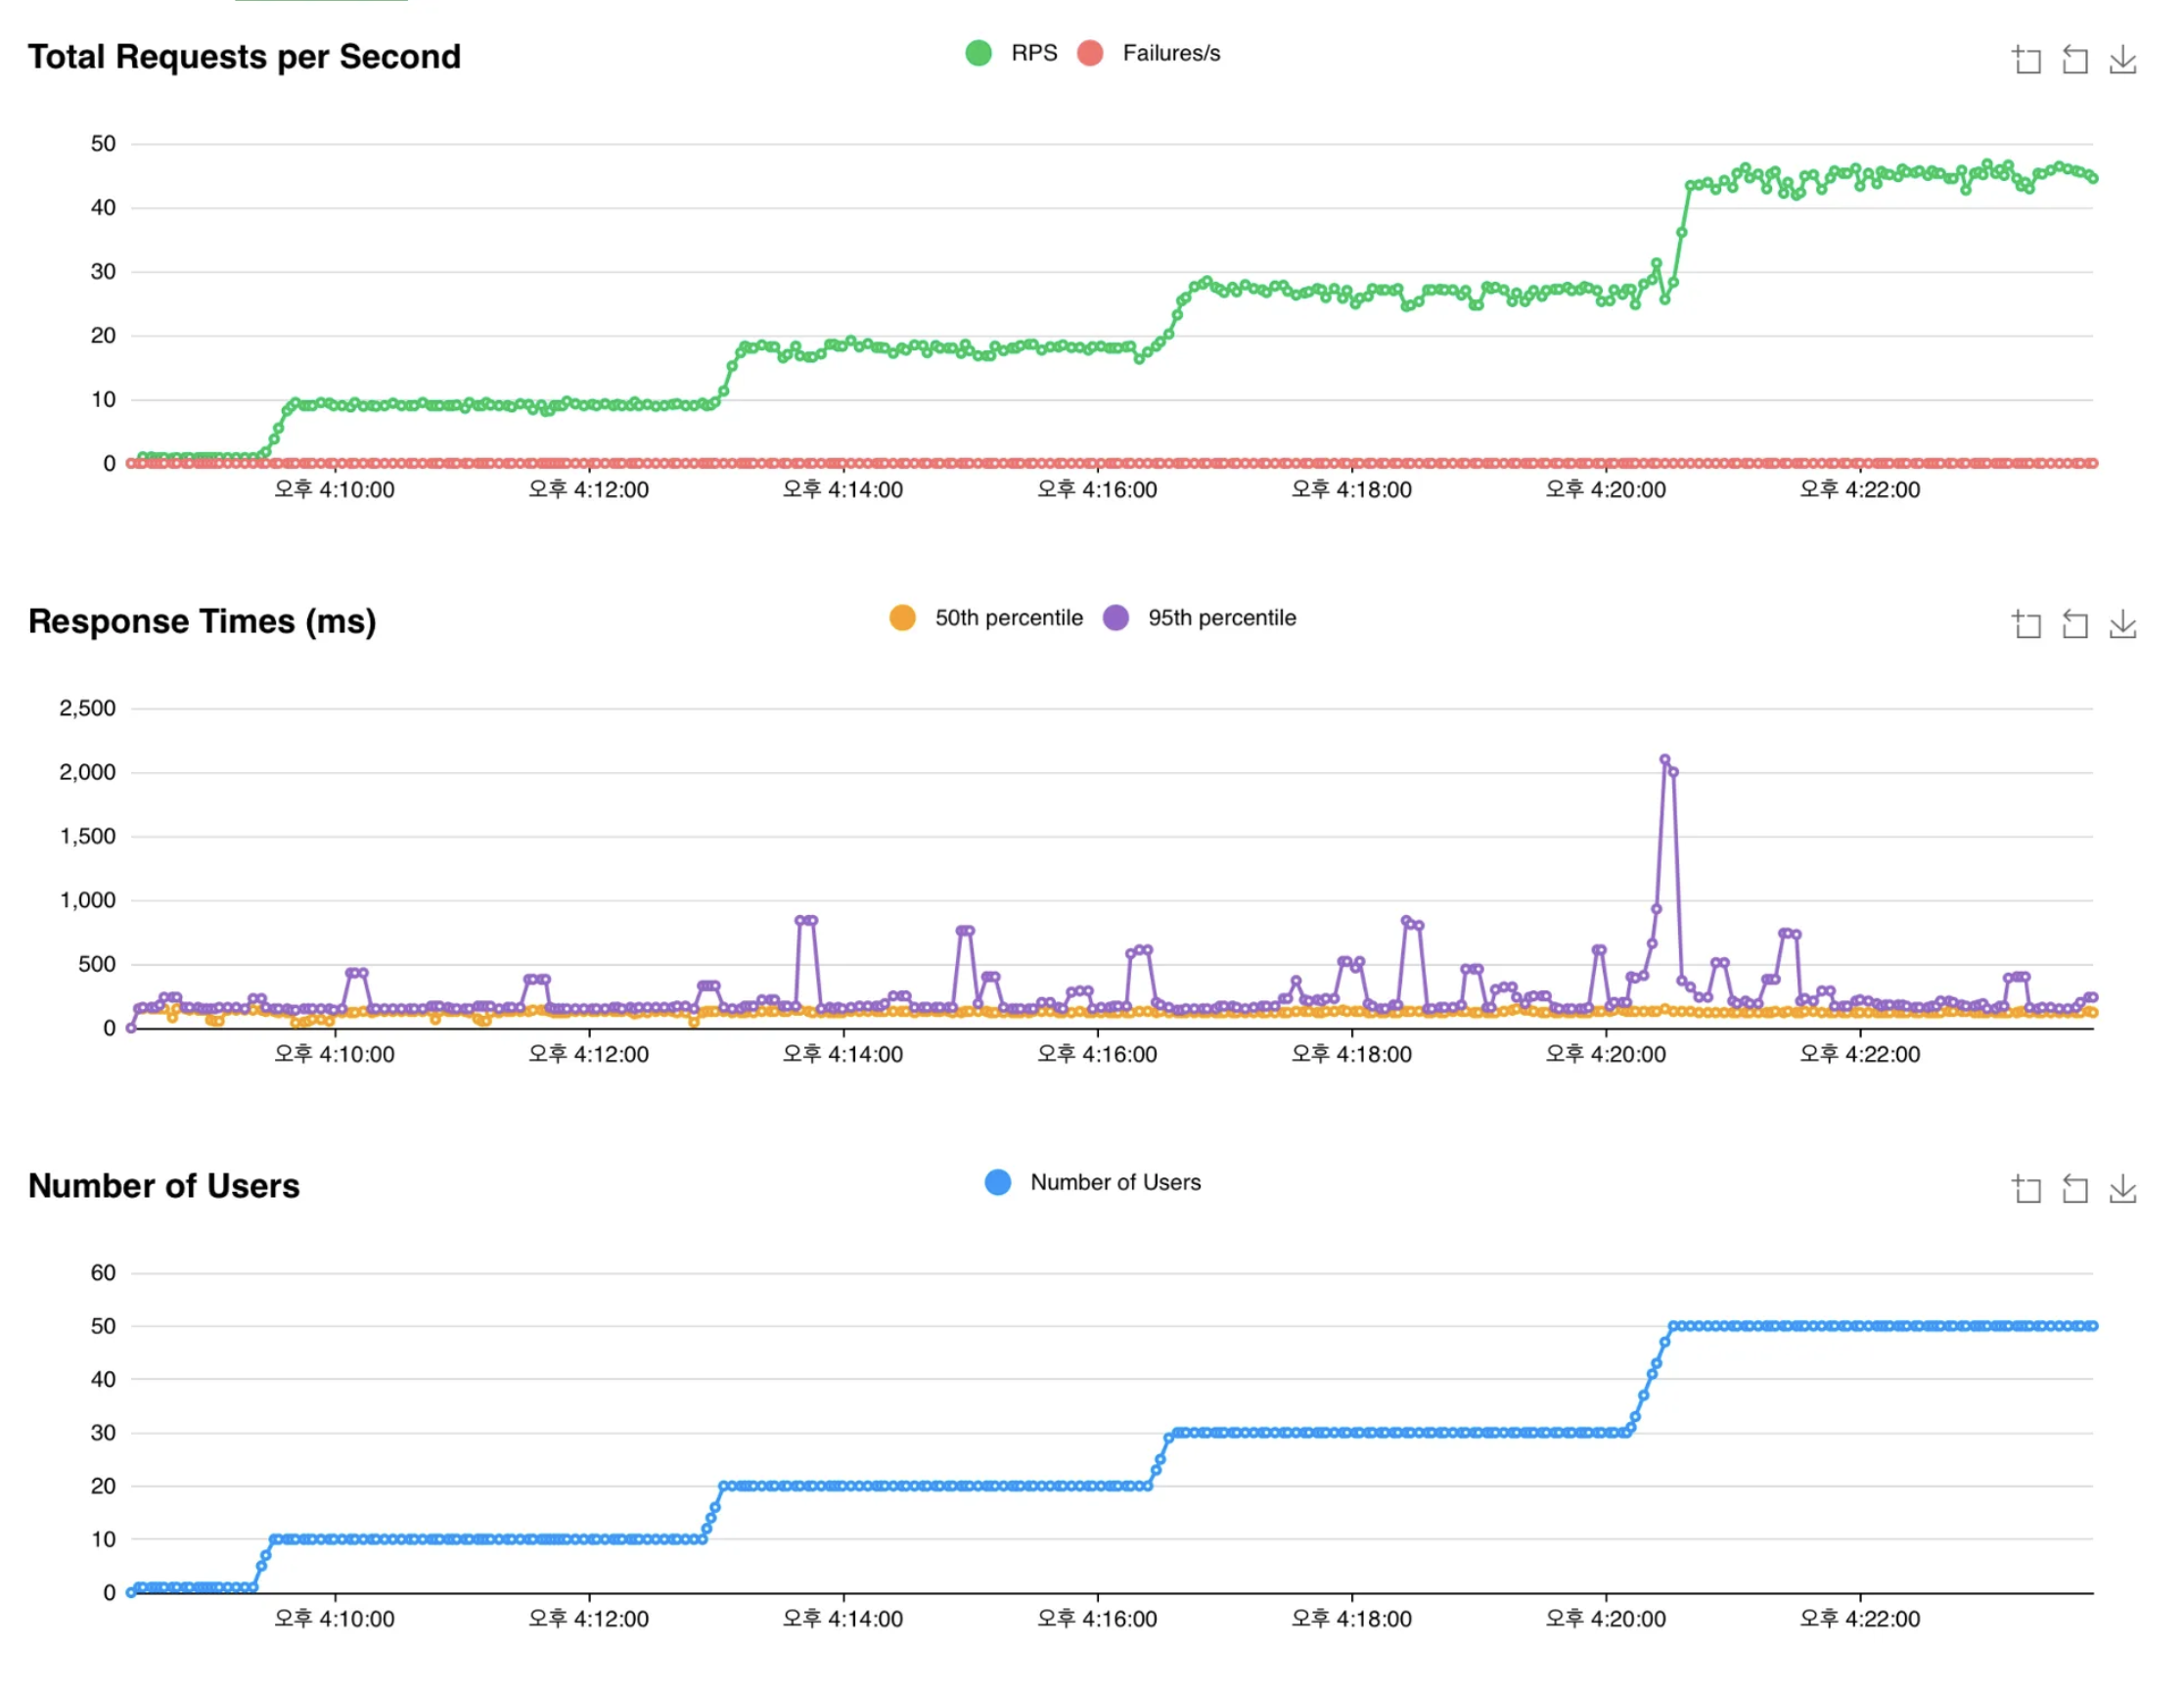Toggle RPS series in legend
This screenshot has height=1695, width=2184.
(1034, 53)
